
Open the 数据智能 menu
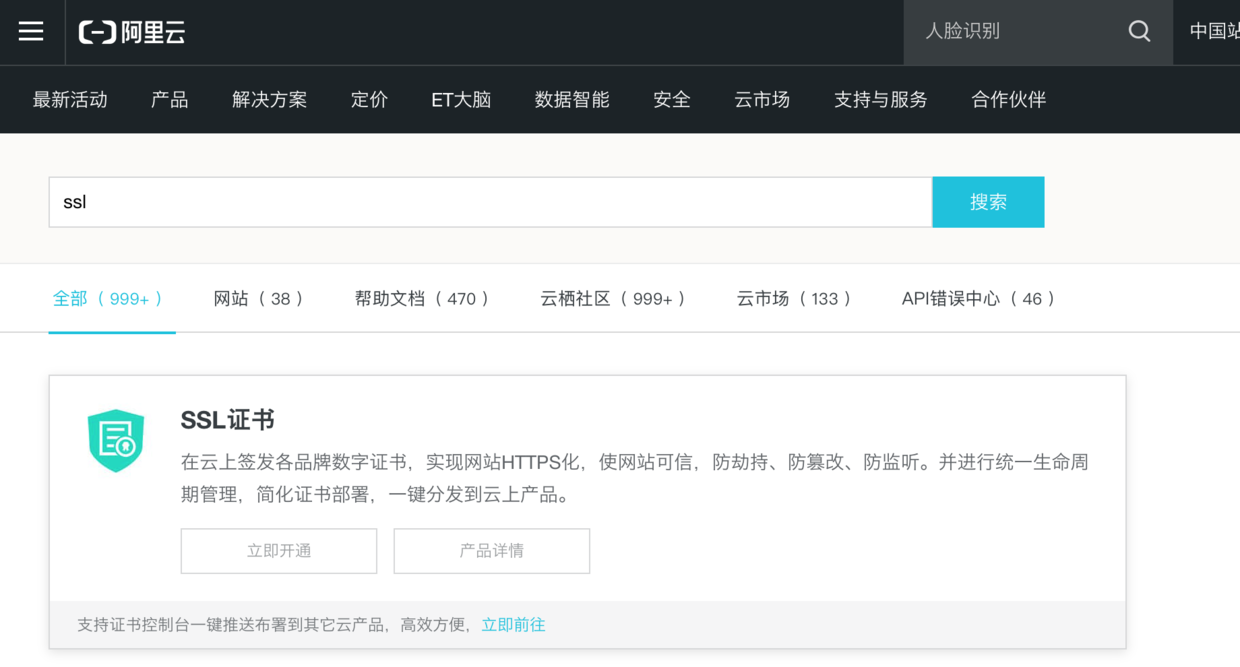pyautogui.click(x=572, y=100)
